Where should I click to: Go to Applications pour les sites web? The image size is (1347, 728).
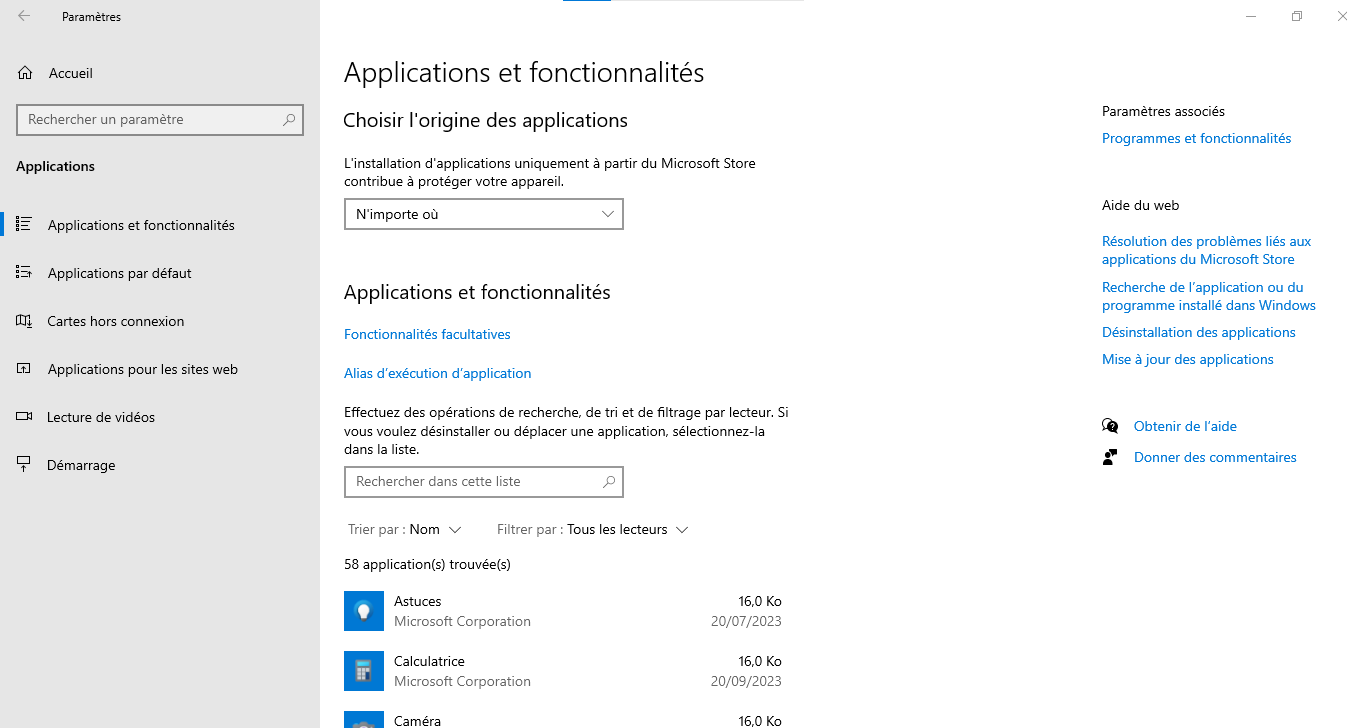[x=143, y=369]
